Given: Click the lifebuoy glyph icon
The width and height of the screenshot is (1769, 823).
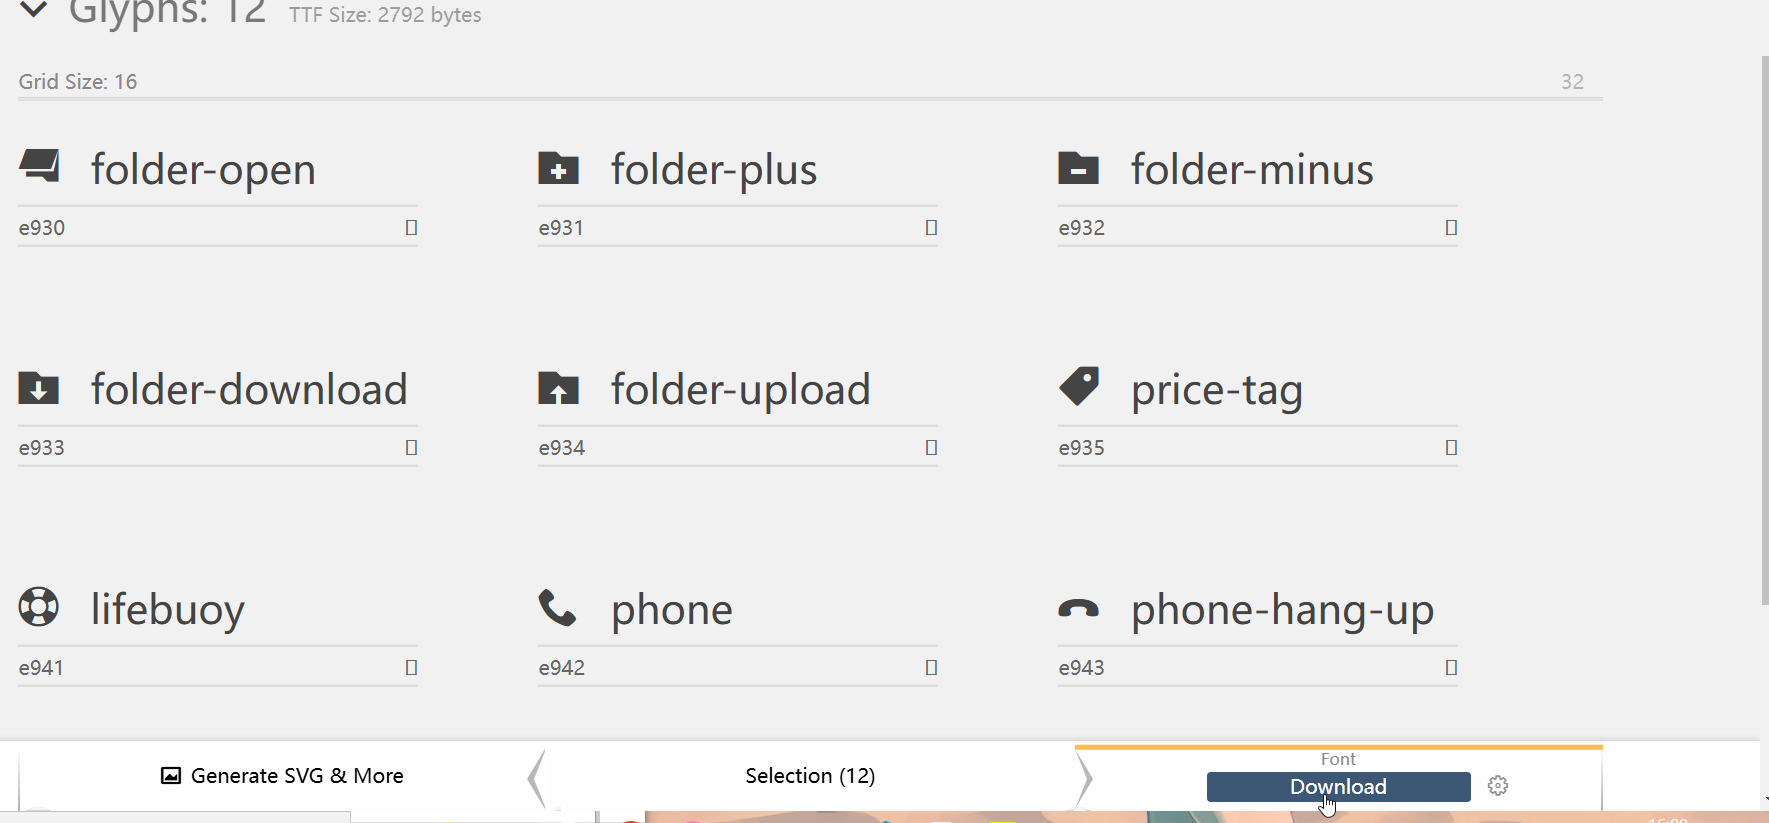Looking at the screenshot, I should (x=39, y=607).
